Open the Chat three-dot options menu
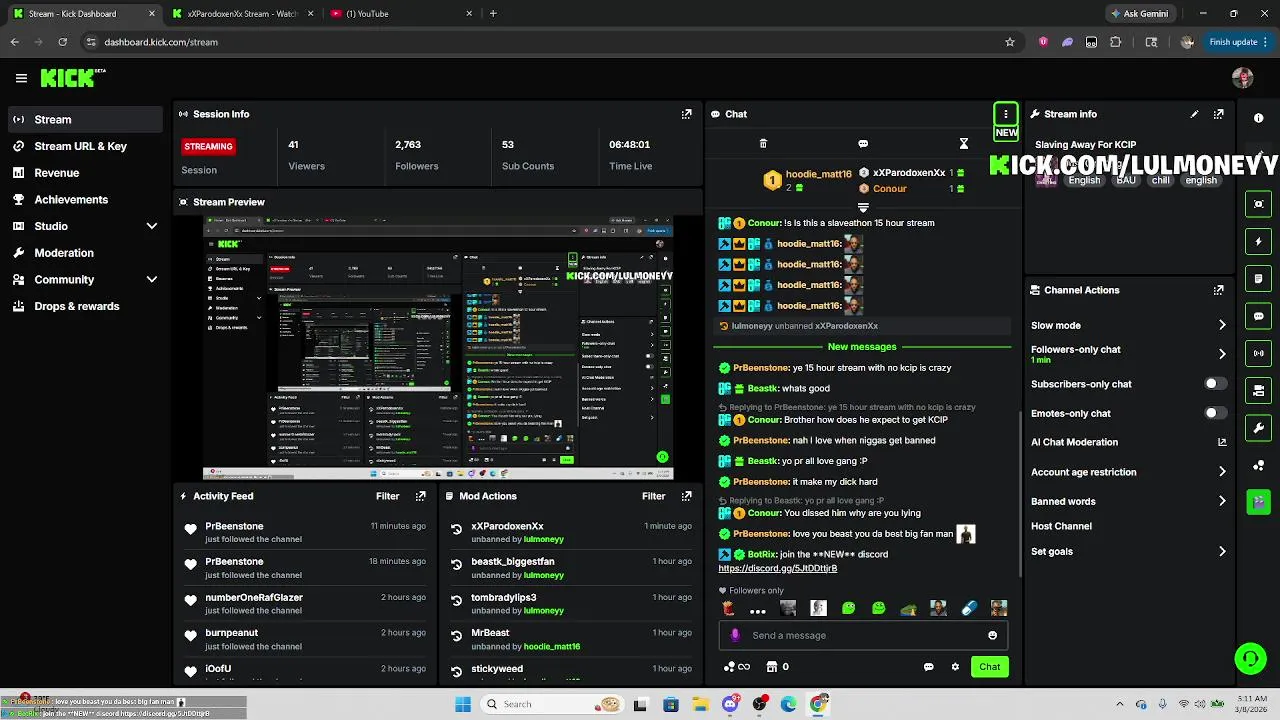The height and width of the screenshot is (720, 1280). tap(1006, 114)
